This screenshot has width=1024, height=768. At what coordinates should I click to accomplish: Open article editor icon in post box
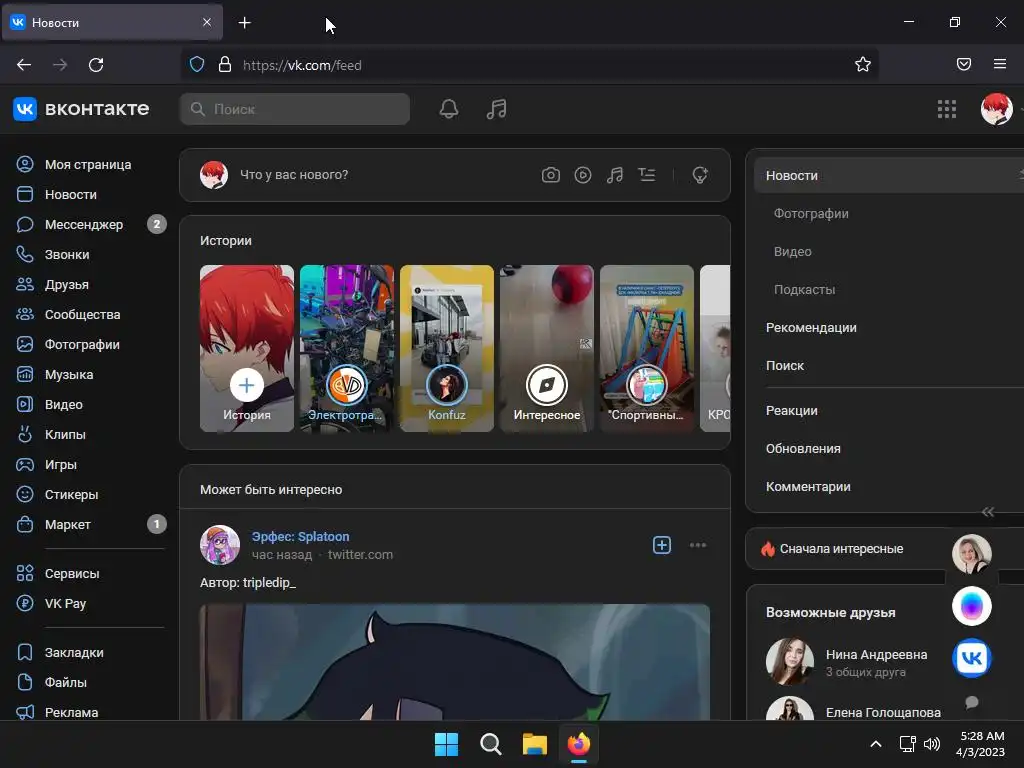[x=647, y=175]
